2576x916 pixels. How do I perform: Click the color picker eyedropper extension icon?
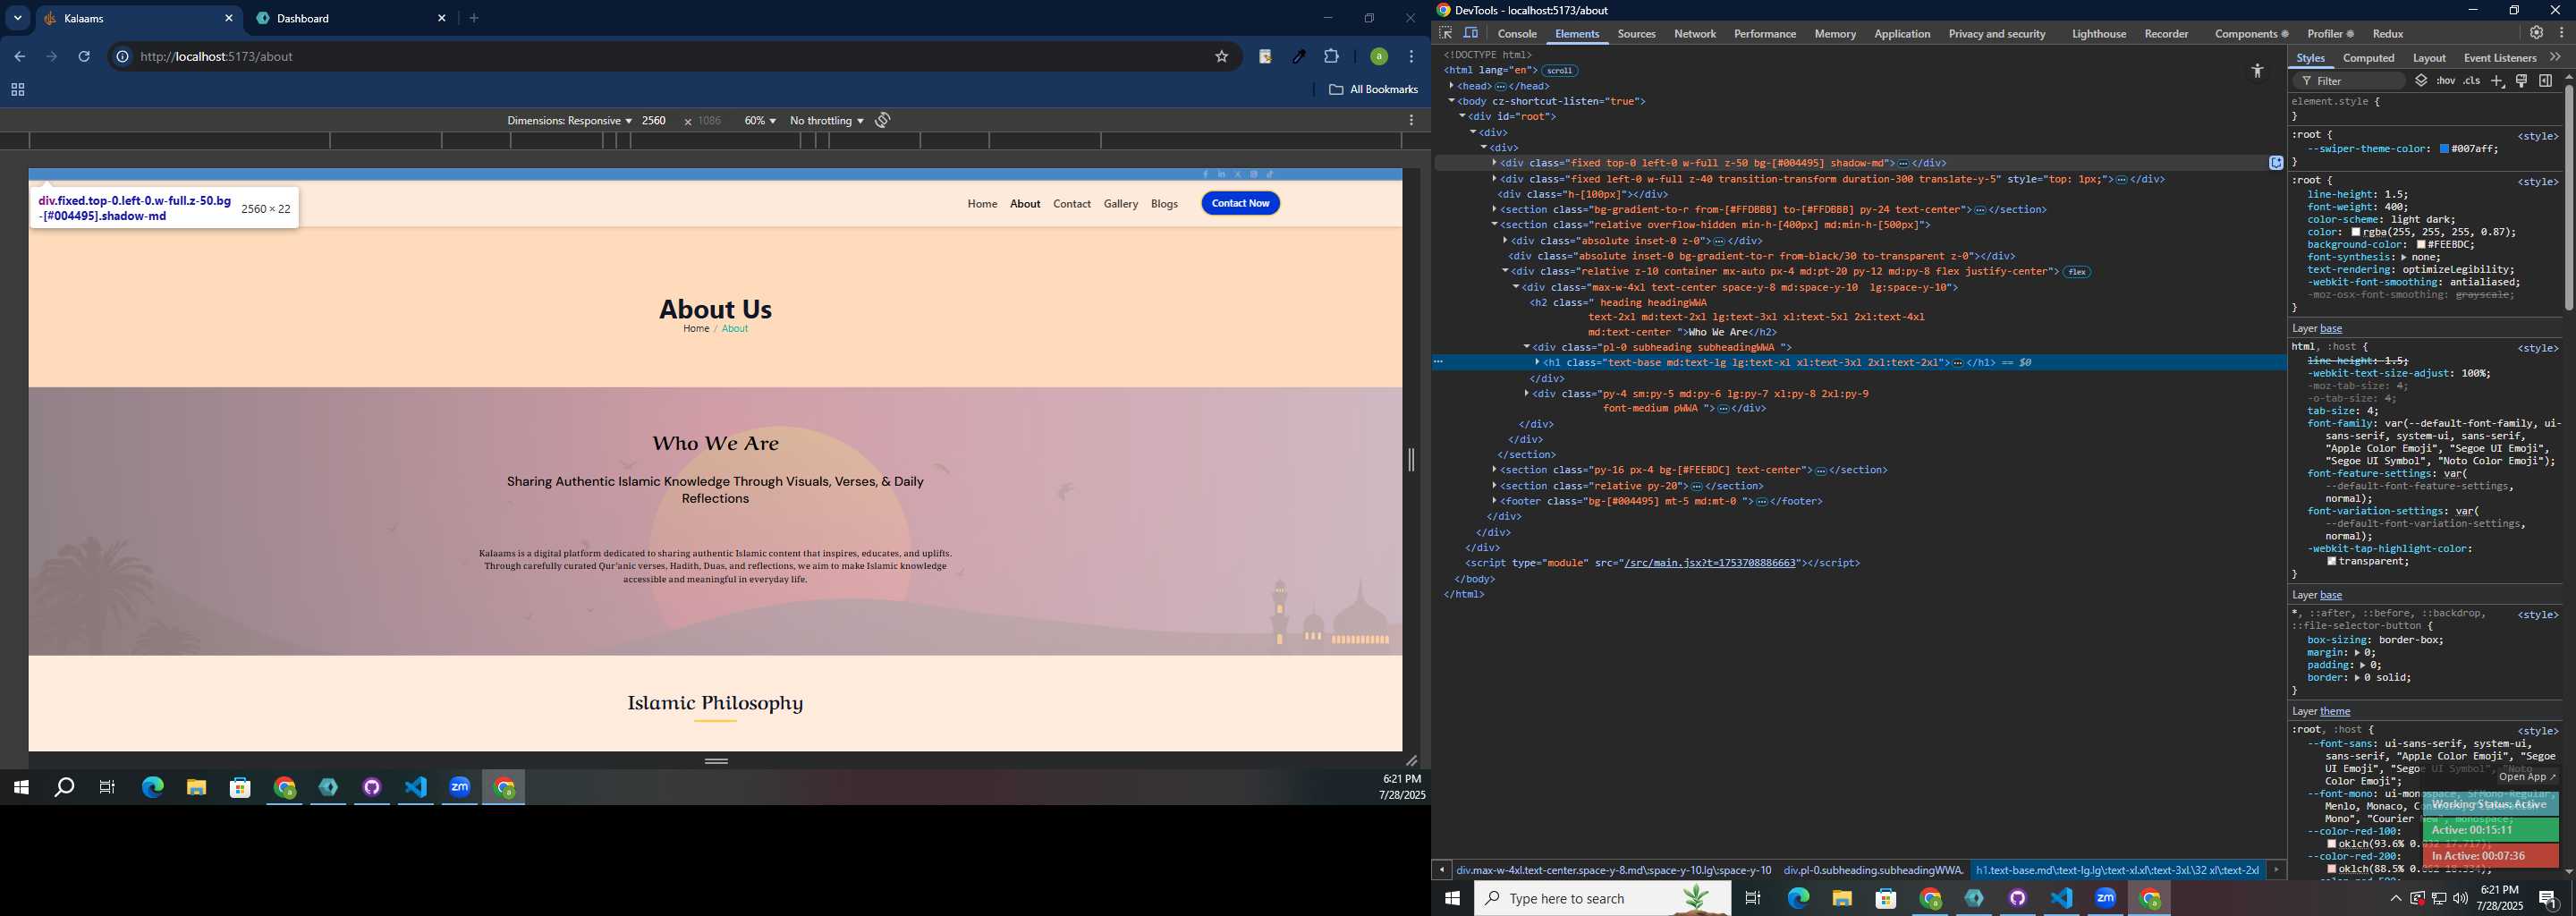click(x=1299, y=57)
